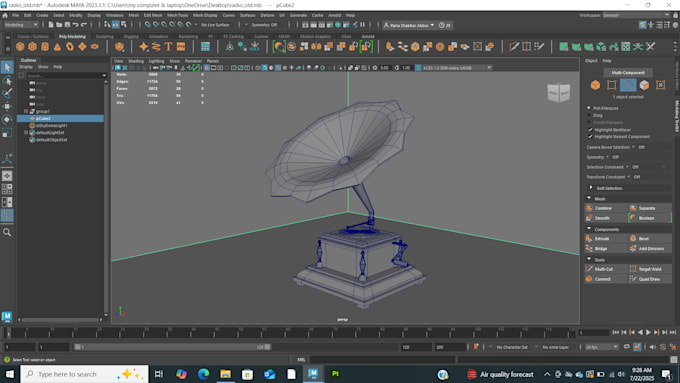Viewport: 680px width, 383px height.
Task: Click the Bevel button
Action: click(x=650, y=239)
